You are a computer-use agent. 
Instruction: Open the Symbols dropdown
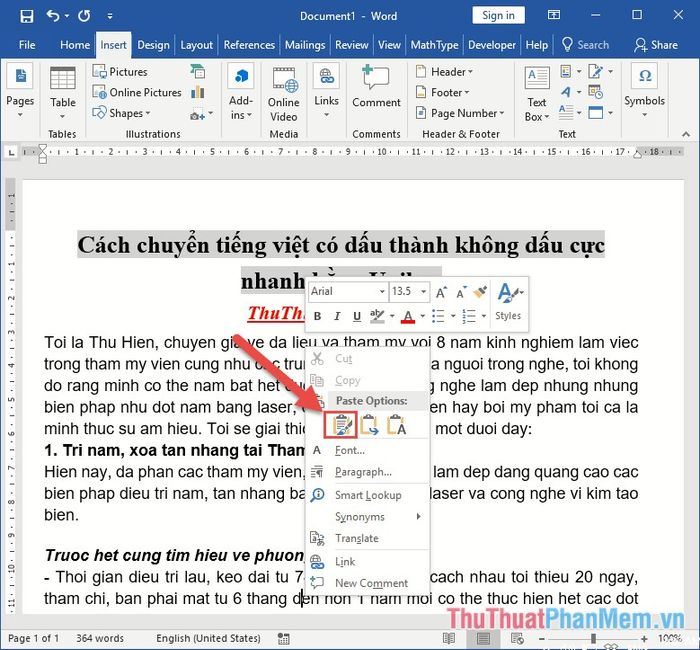[x=644, y=92]
